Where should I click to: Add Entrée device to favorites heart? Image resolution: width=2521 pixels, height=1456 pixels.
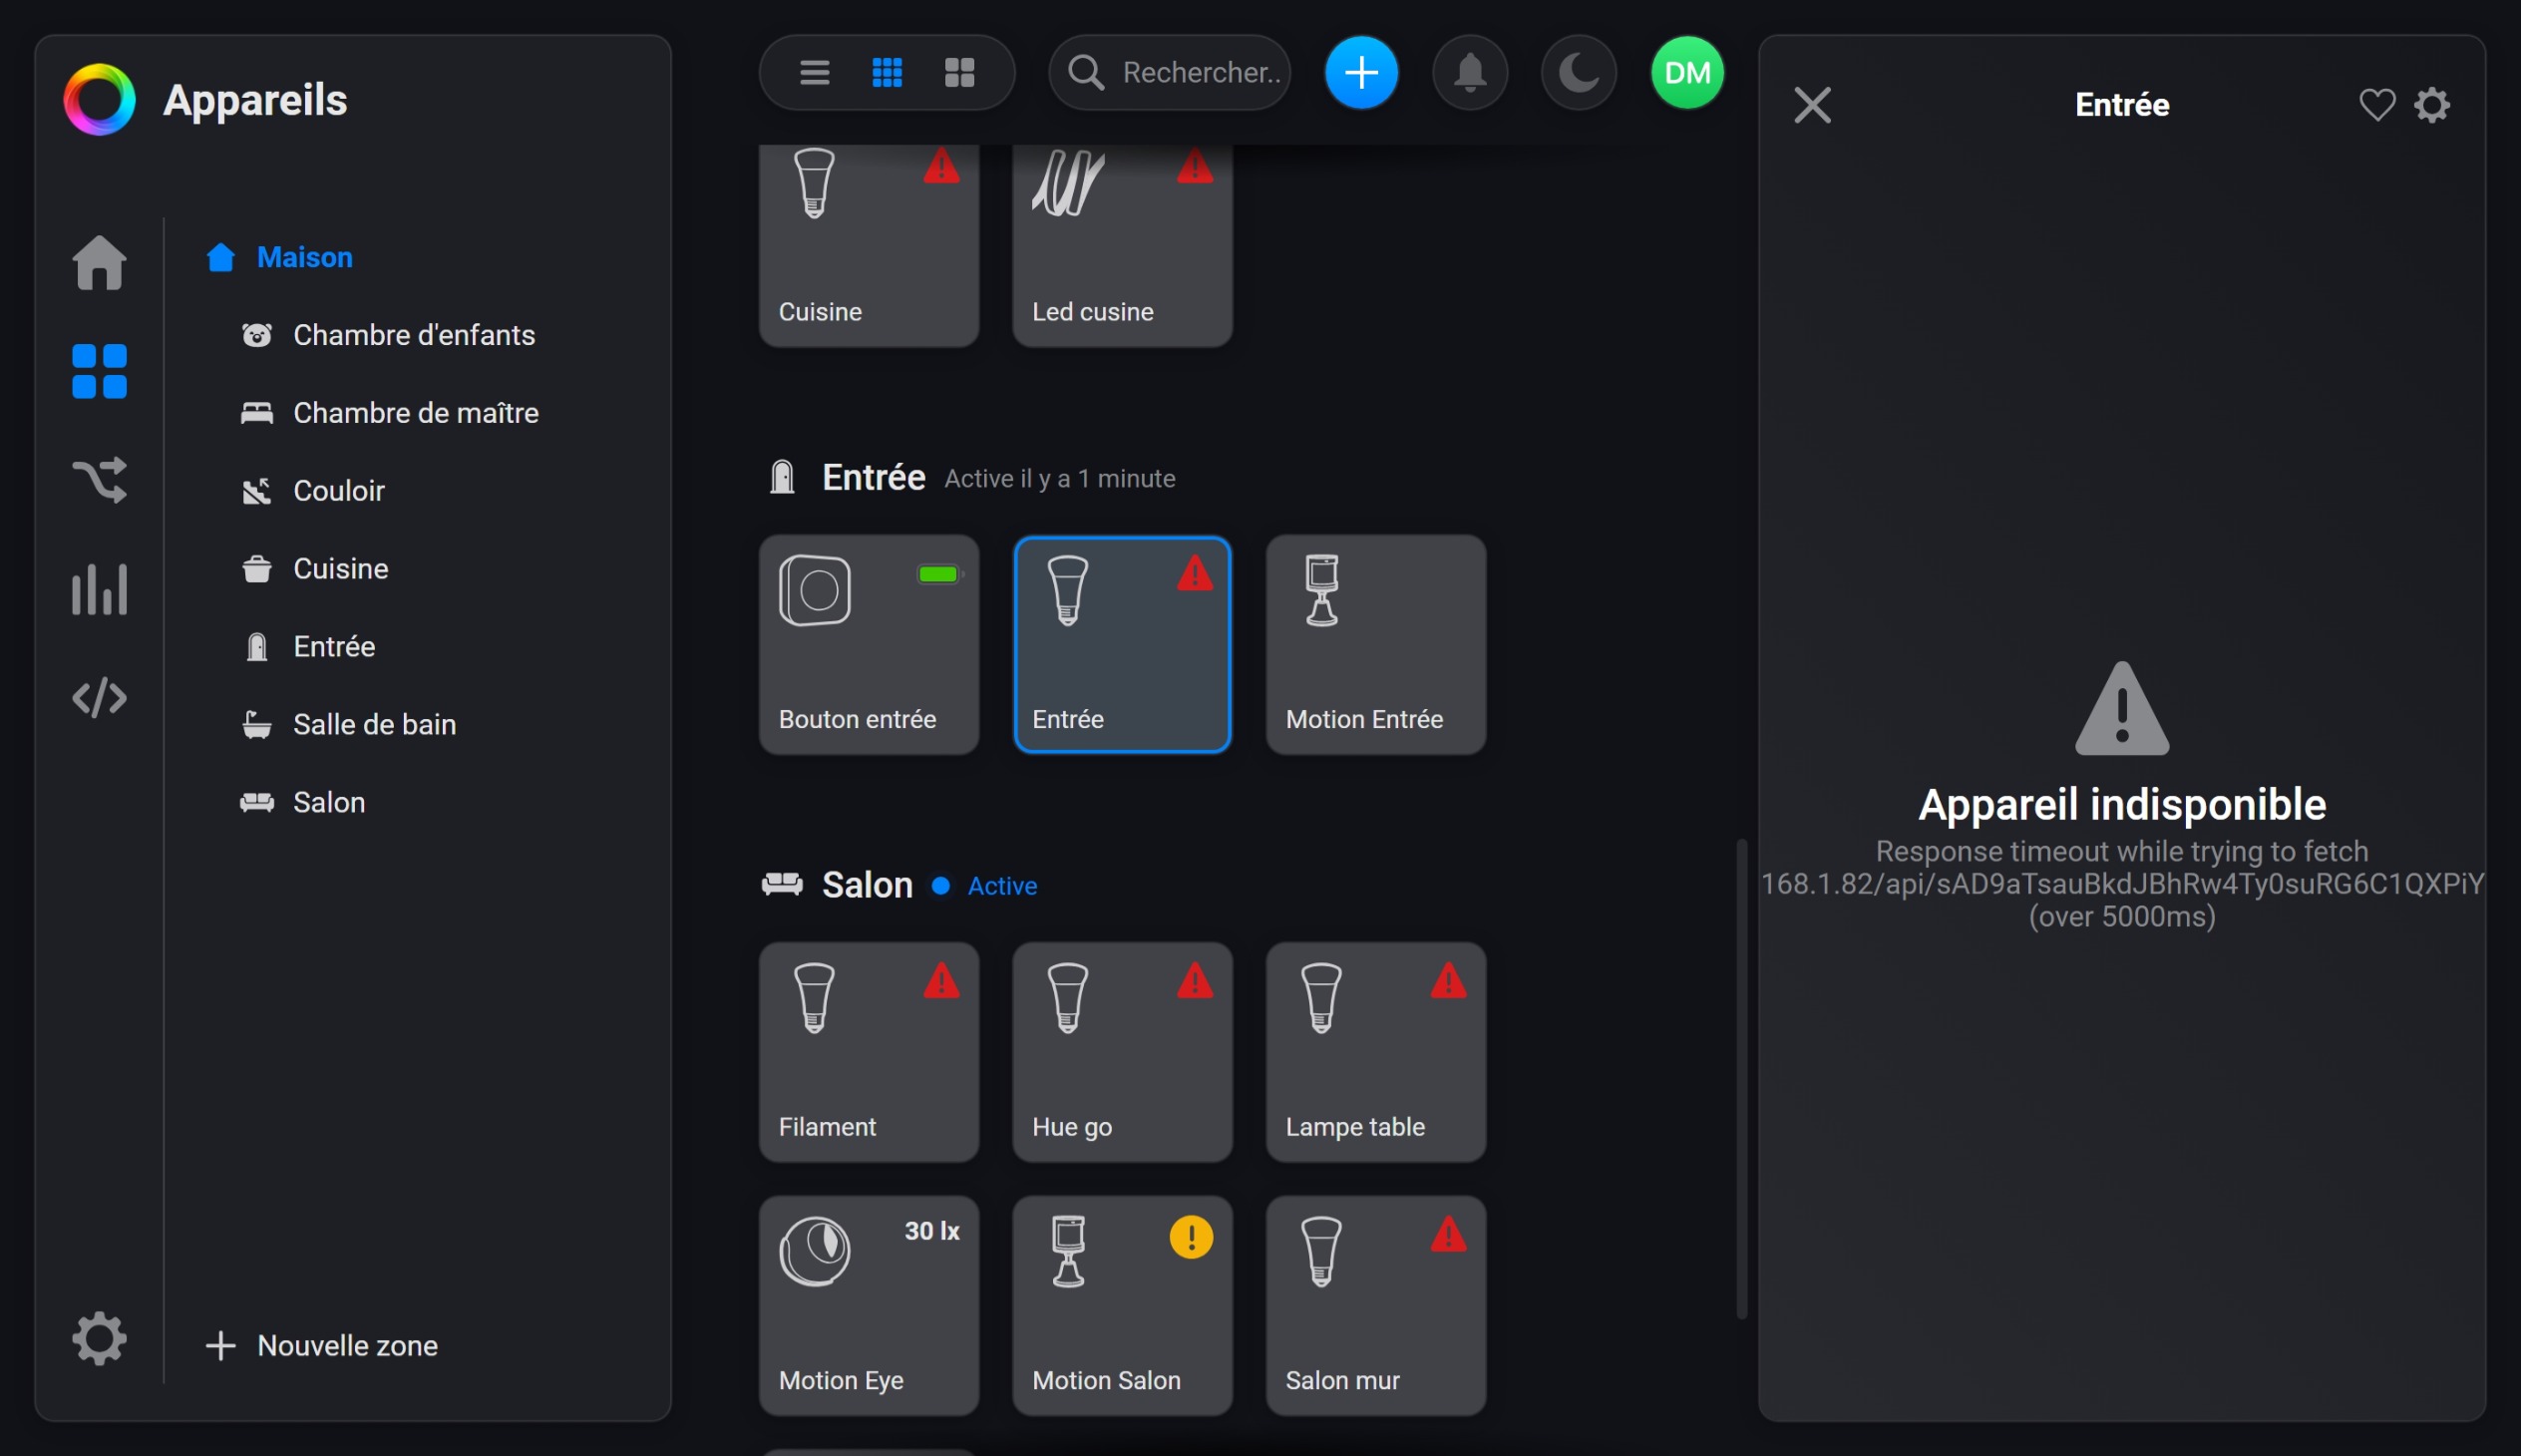pos(2376,104)
